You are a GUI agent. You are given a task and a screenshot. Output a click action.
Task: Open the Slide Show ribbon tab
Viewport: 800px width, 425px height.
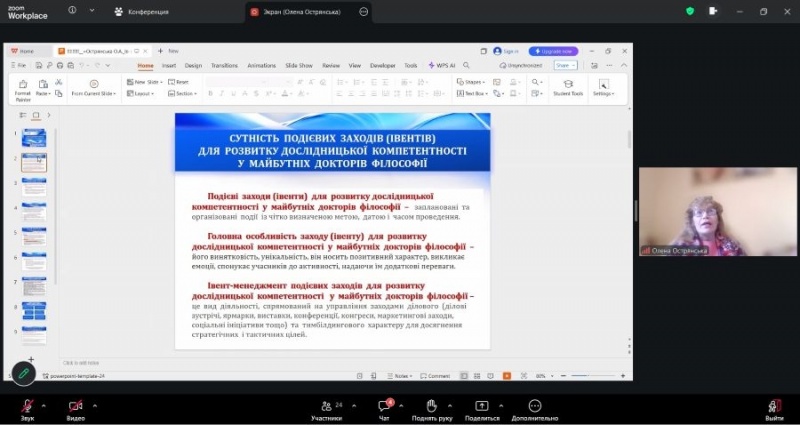(298, 65)
